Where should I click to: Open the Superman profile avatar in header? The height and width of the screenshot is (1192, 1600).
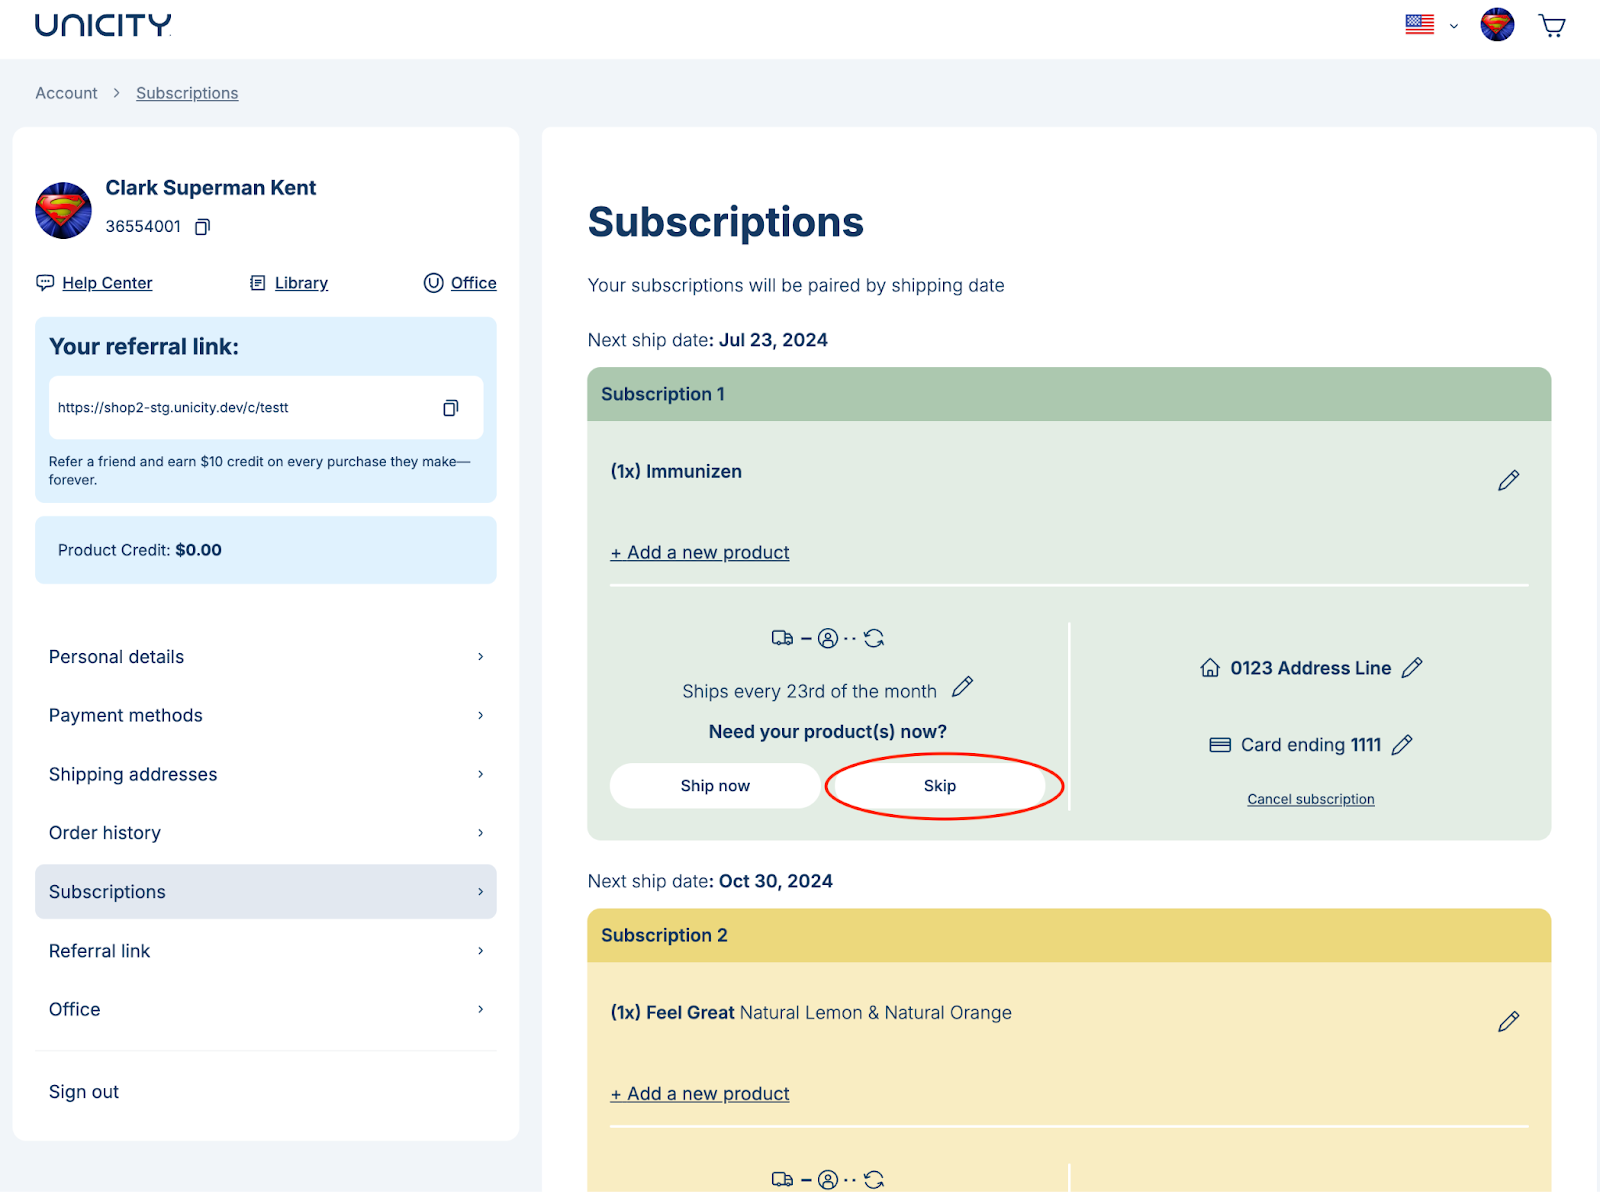(1497, 25)
